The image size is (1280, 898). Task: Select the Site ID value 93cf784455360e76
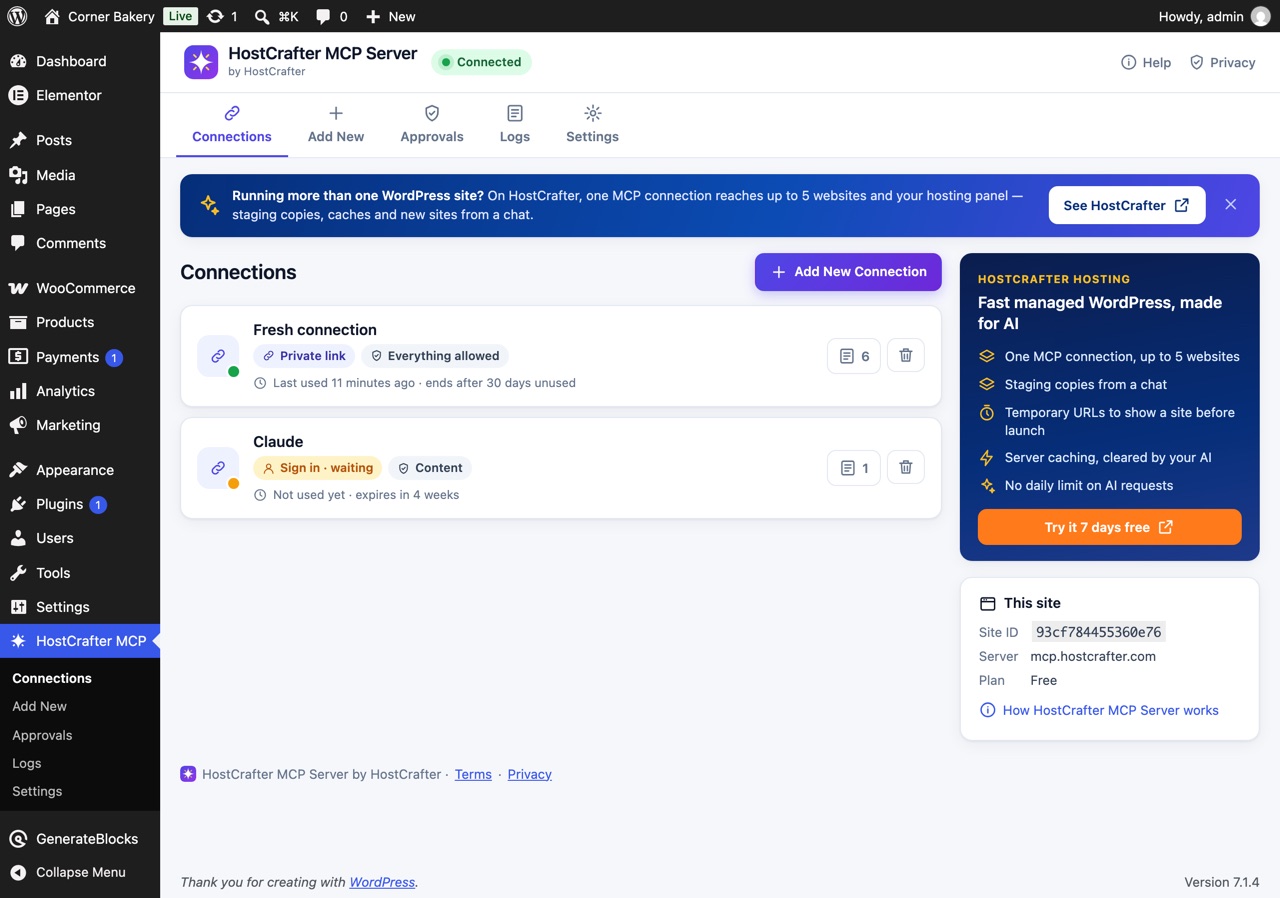[x=1098, y=632]
